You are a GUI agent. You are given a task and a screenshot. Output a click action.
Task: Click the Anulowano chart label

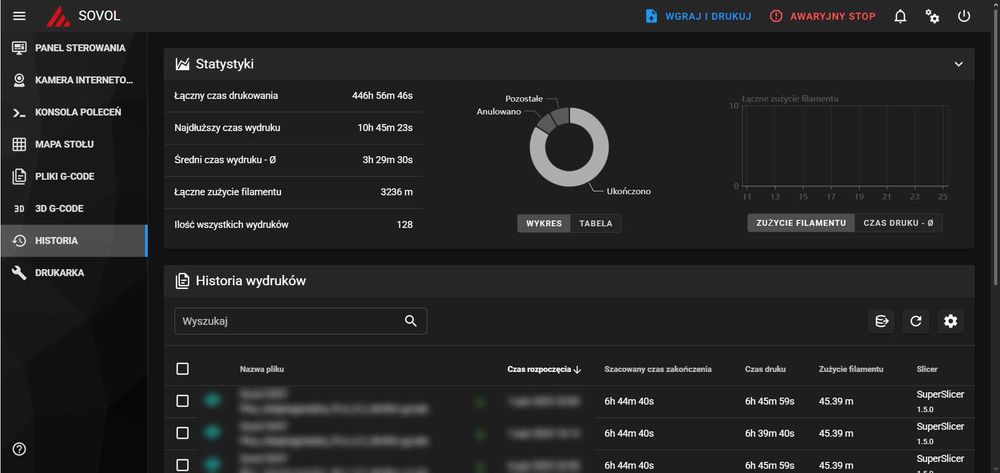(x=499, y=112)
